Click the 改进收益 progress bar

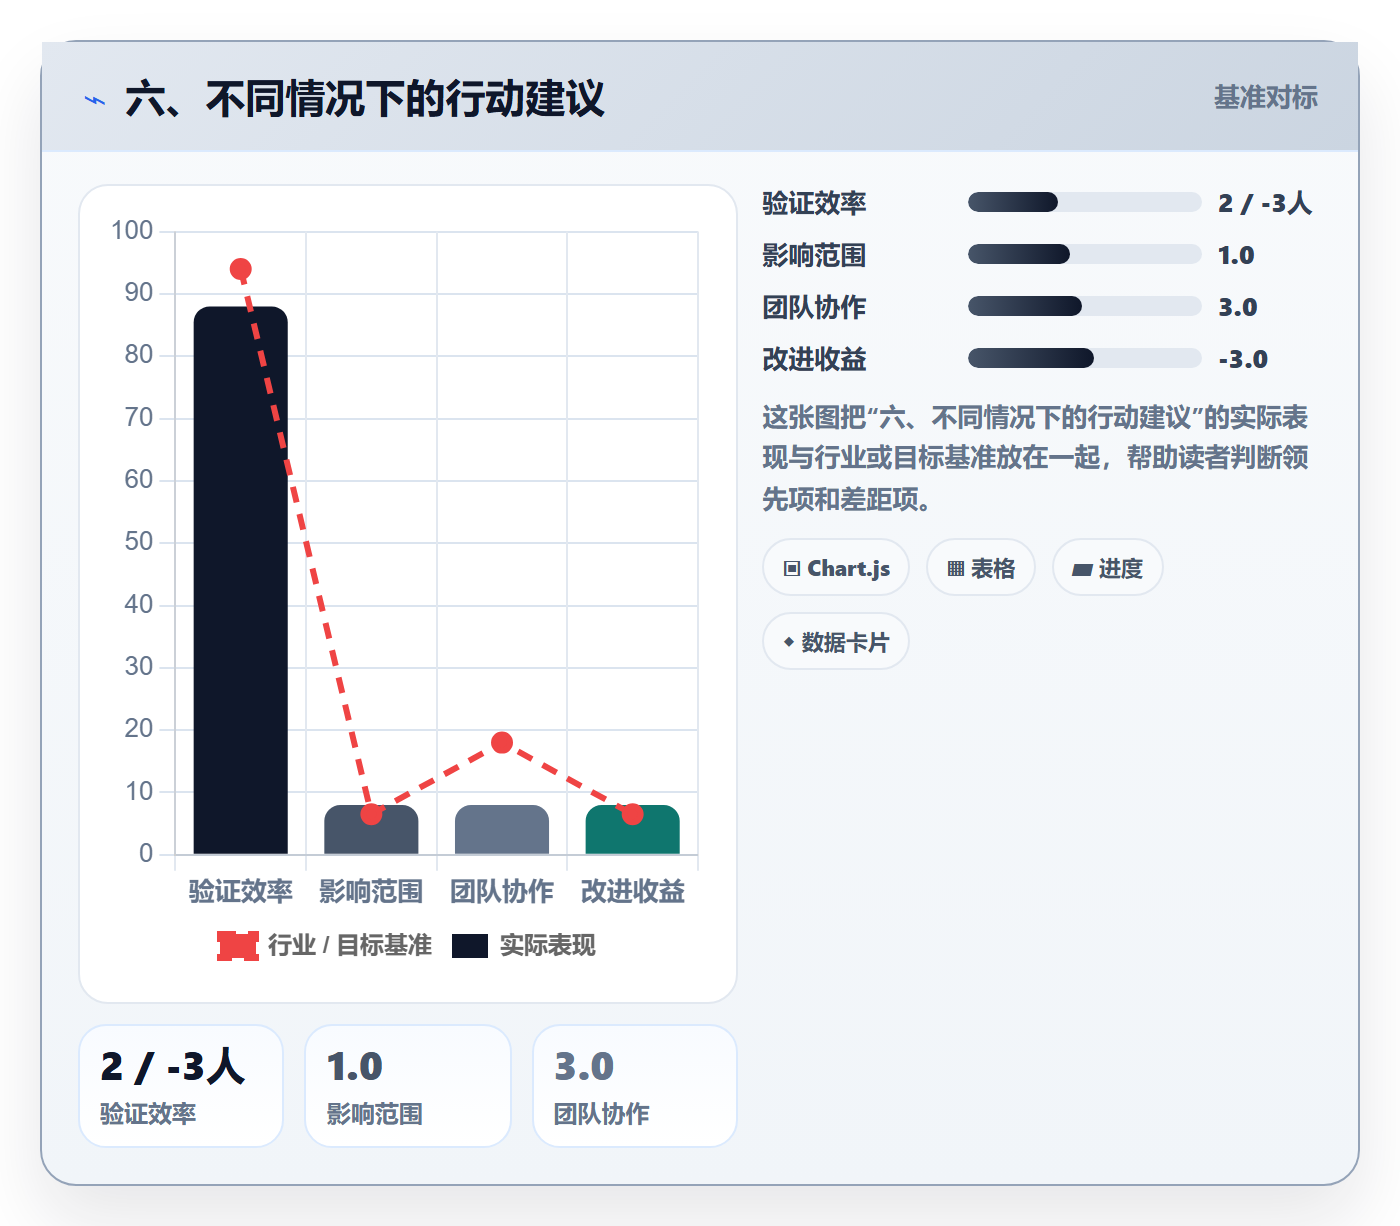click(1084, 358)
